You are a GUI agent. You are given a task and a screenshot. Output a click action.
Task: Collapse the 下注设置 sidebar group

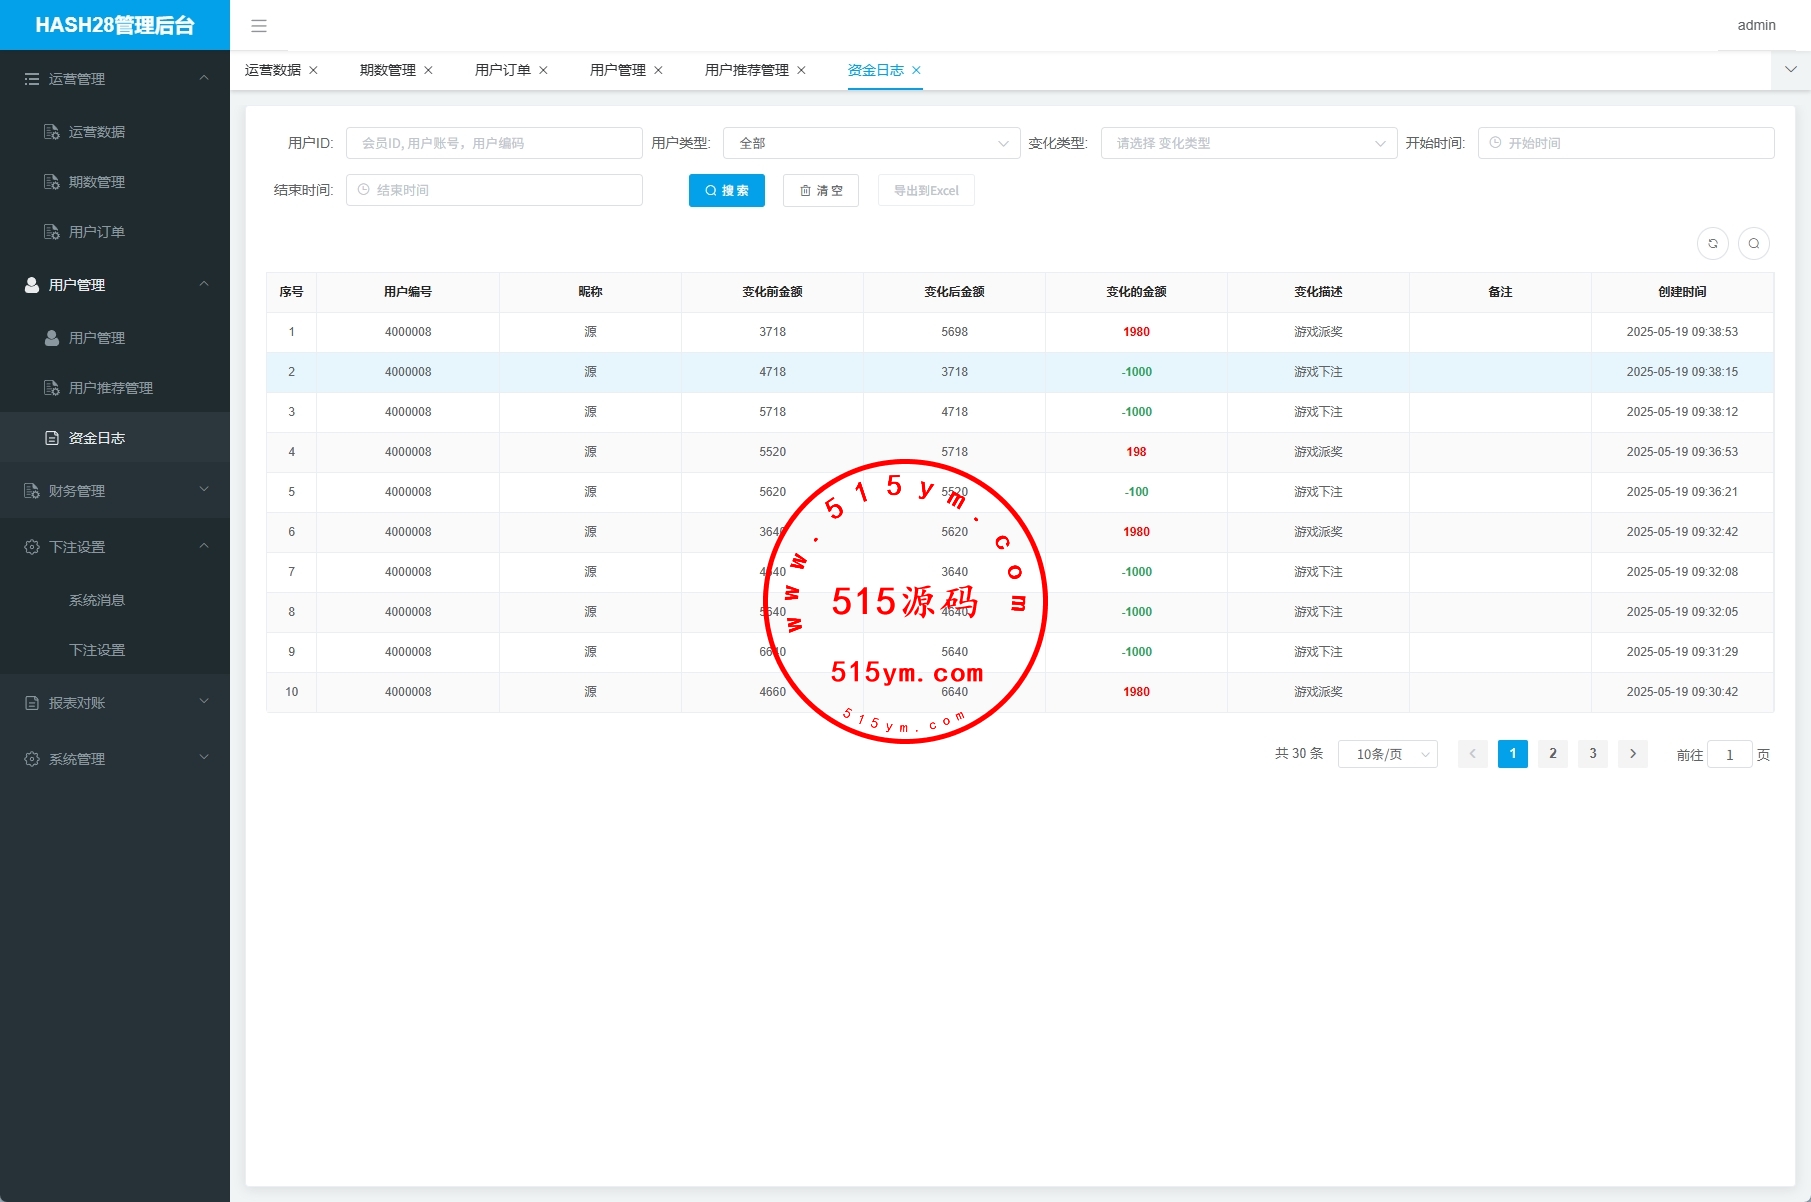tap(114, 547)
